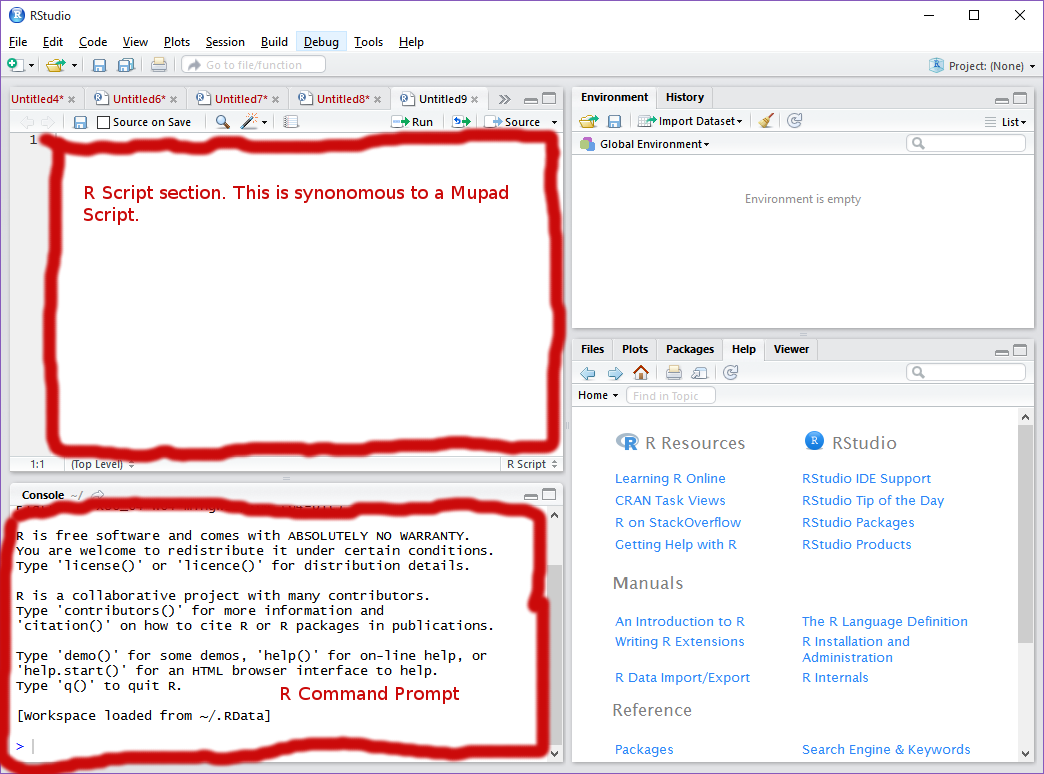
Task: Switch to the Plots tab
Action: [635, 349]
